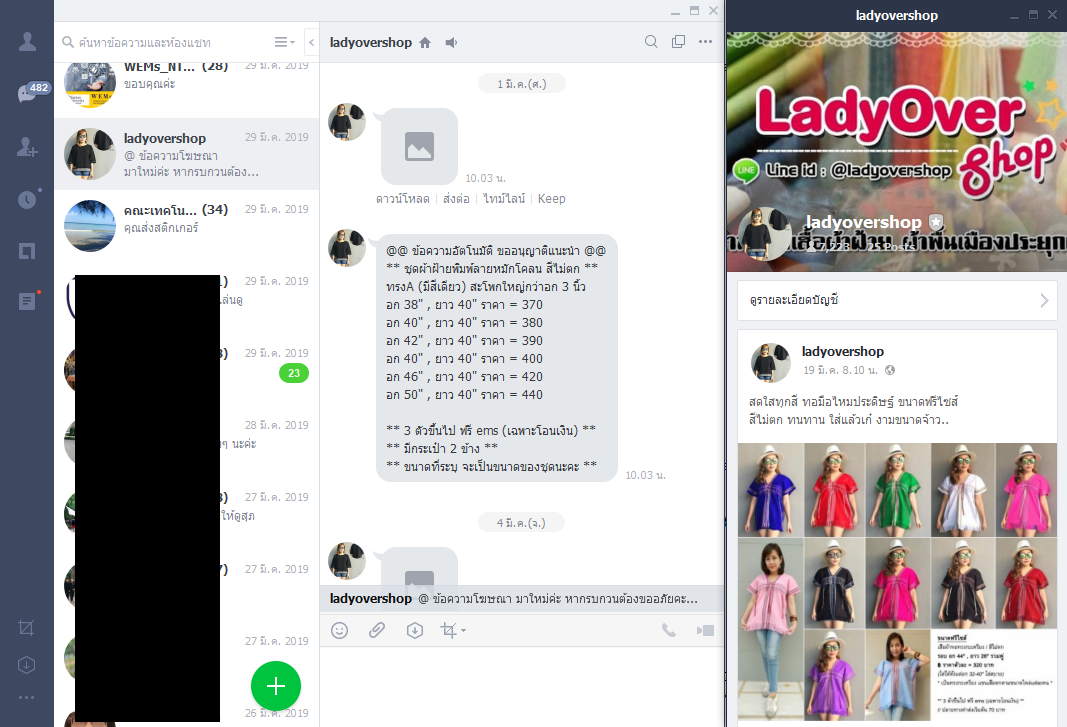
Task: Search within the ladyovershop chat
Action: (x=651, y=42)
